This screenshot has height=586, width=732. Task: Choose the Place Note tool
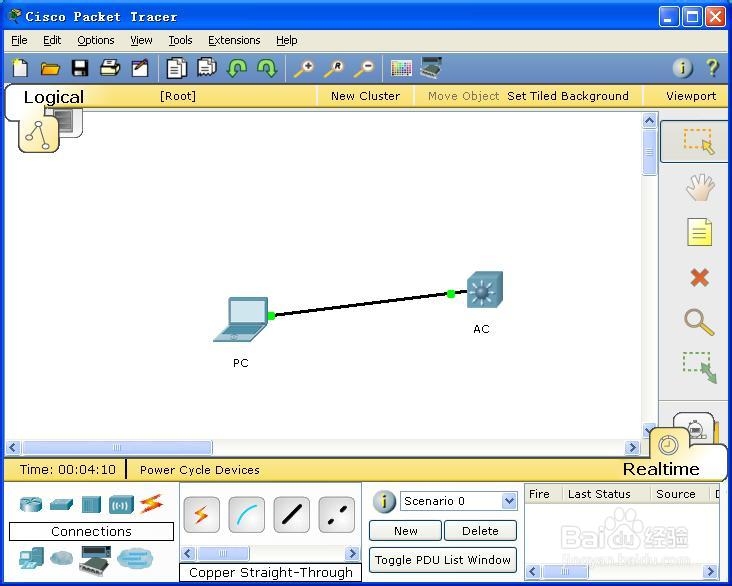699,232
